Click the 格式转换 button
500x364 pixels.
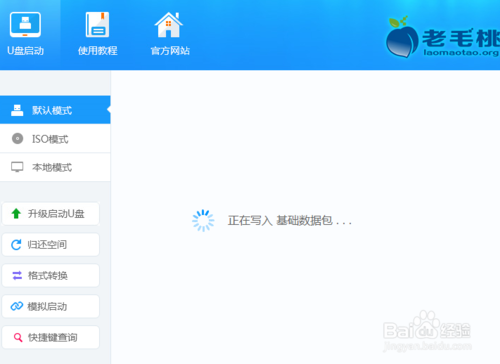click(x=51, y=275)
